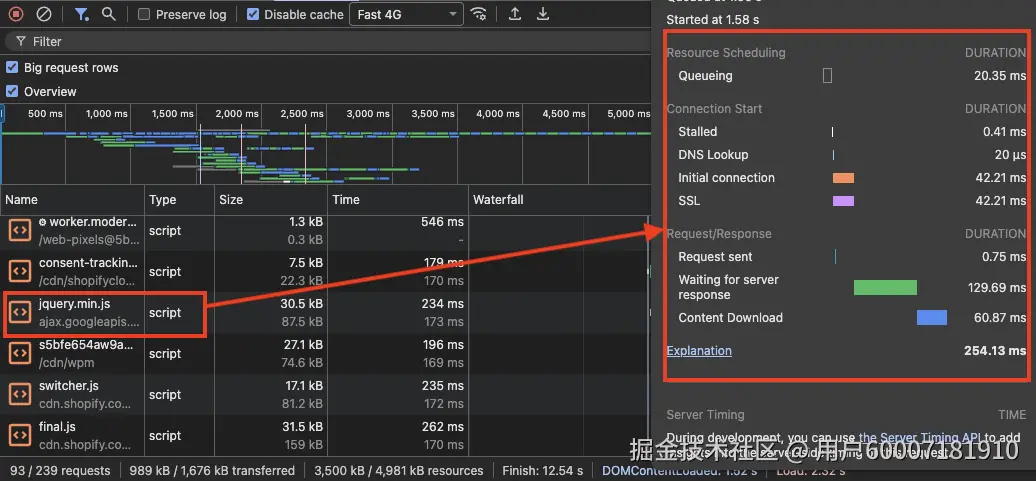
Task: Select consent-trackin… request name
Action: pyautogui.click(x=89, y=263)
